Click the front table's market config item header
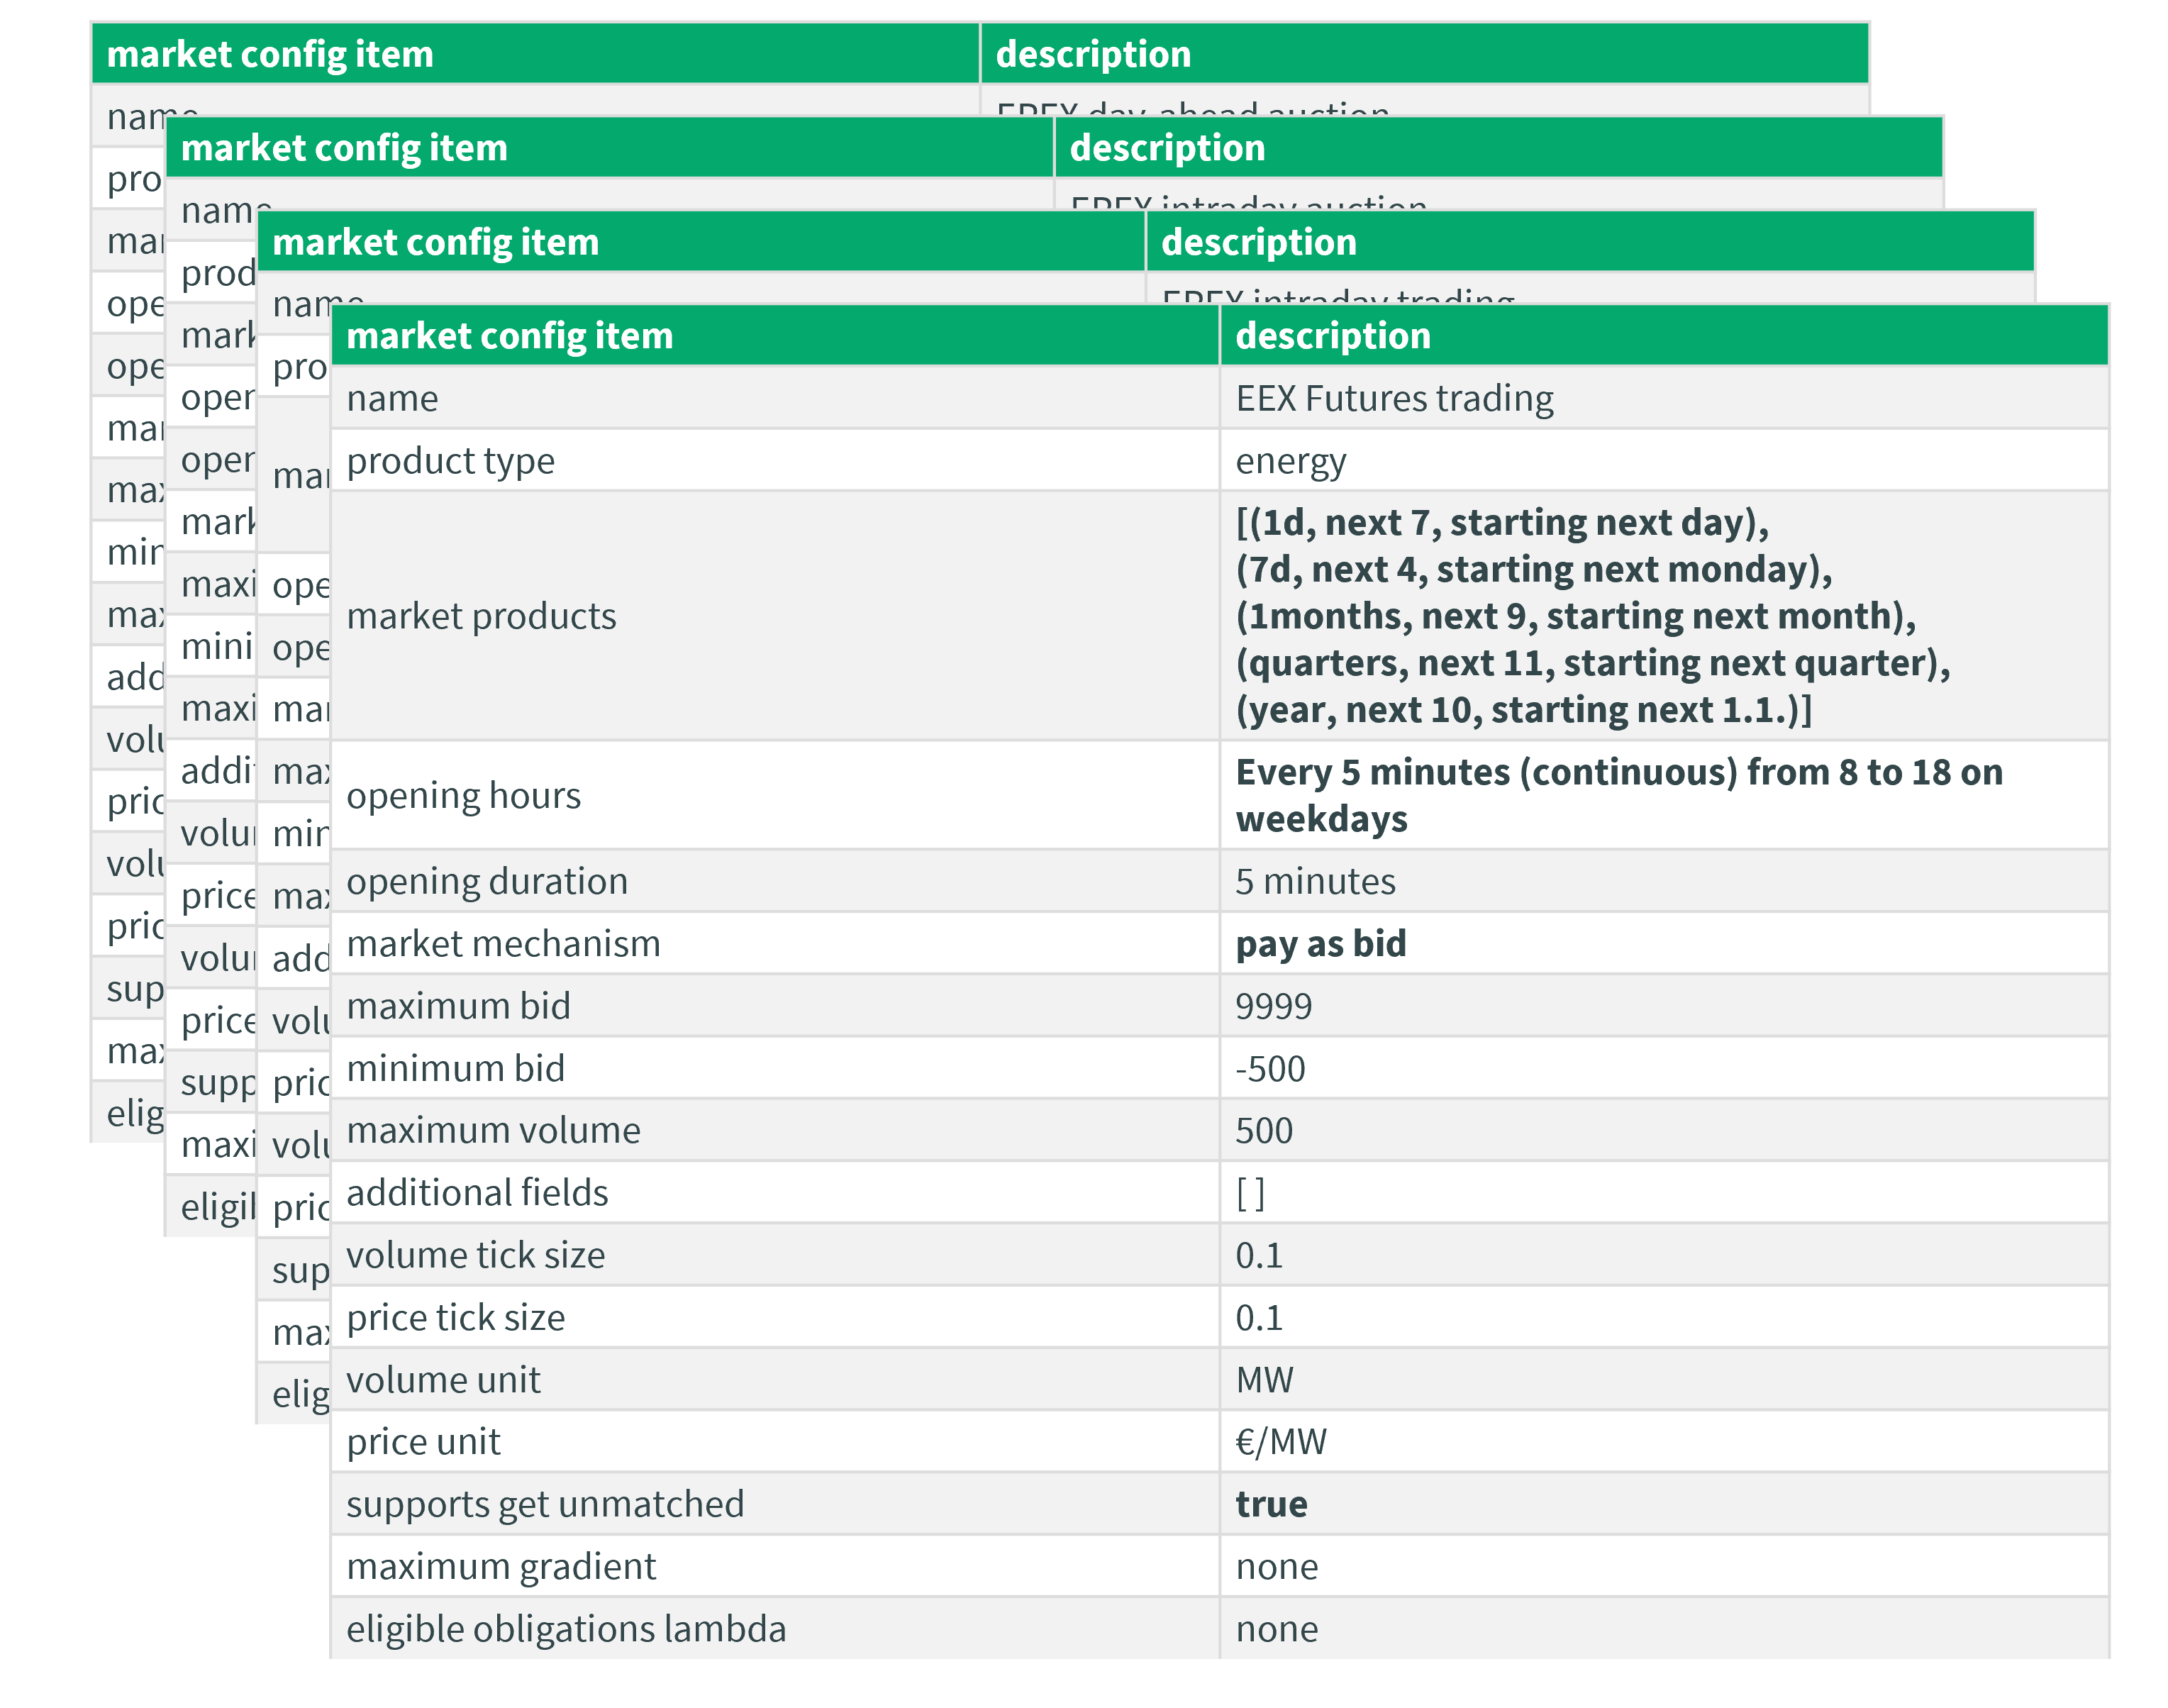The width and height of the screenshot is (2168, 1708). pyautogui.click(x=510, y=336)
